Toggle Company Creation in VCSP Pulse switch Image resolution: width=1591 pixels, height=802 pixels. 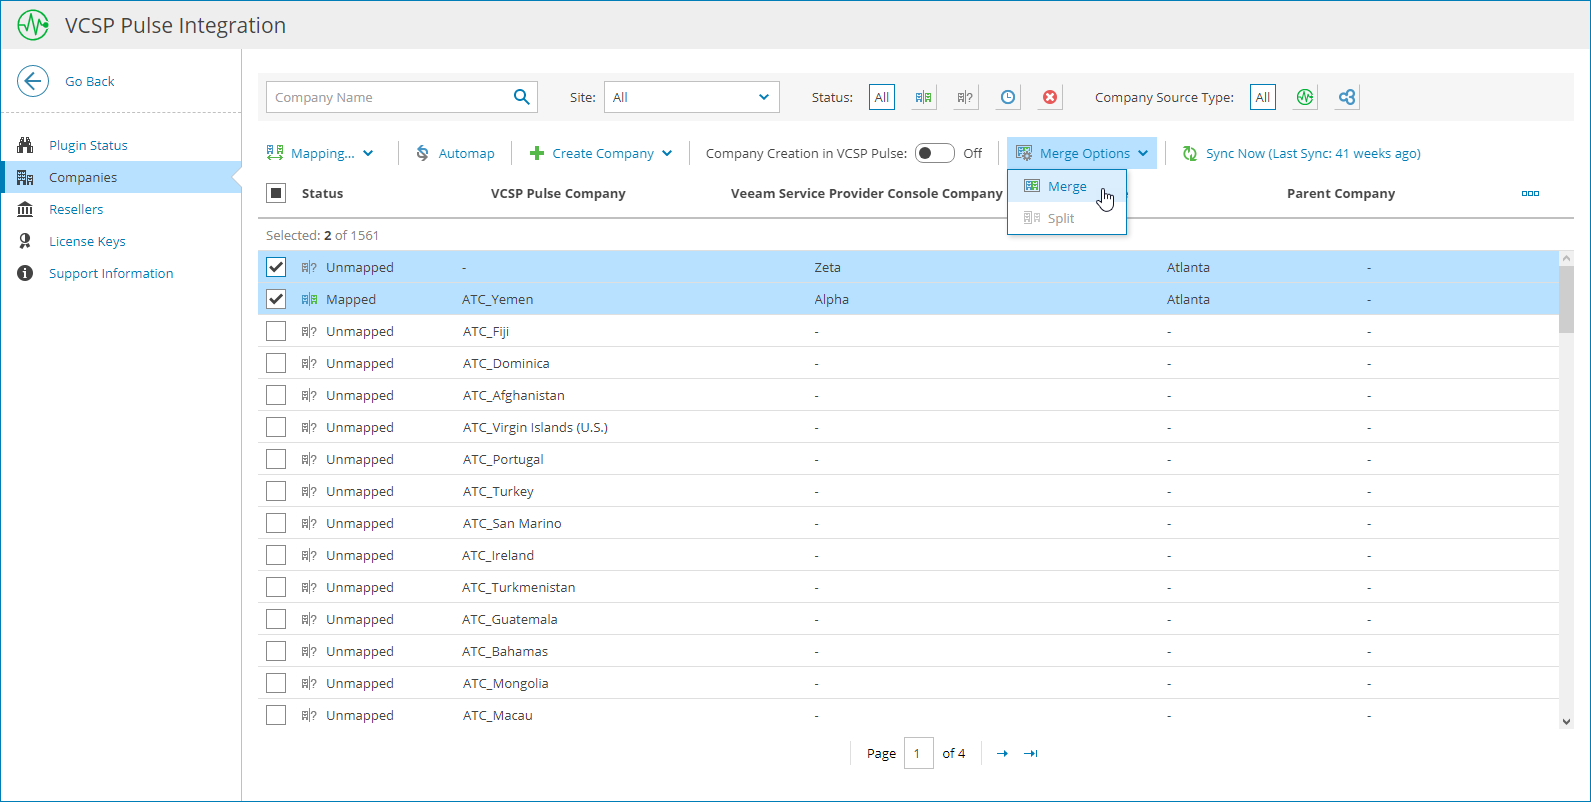pyautogui.click(x=935, y=153)
